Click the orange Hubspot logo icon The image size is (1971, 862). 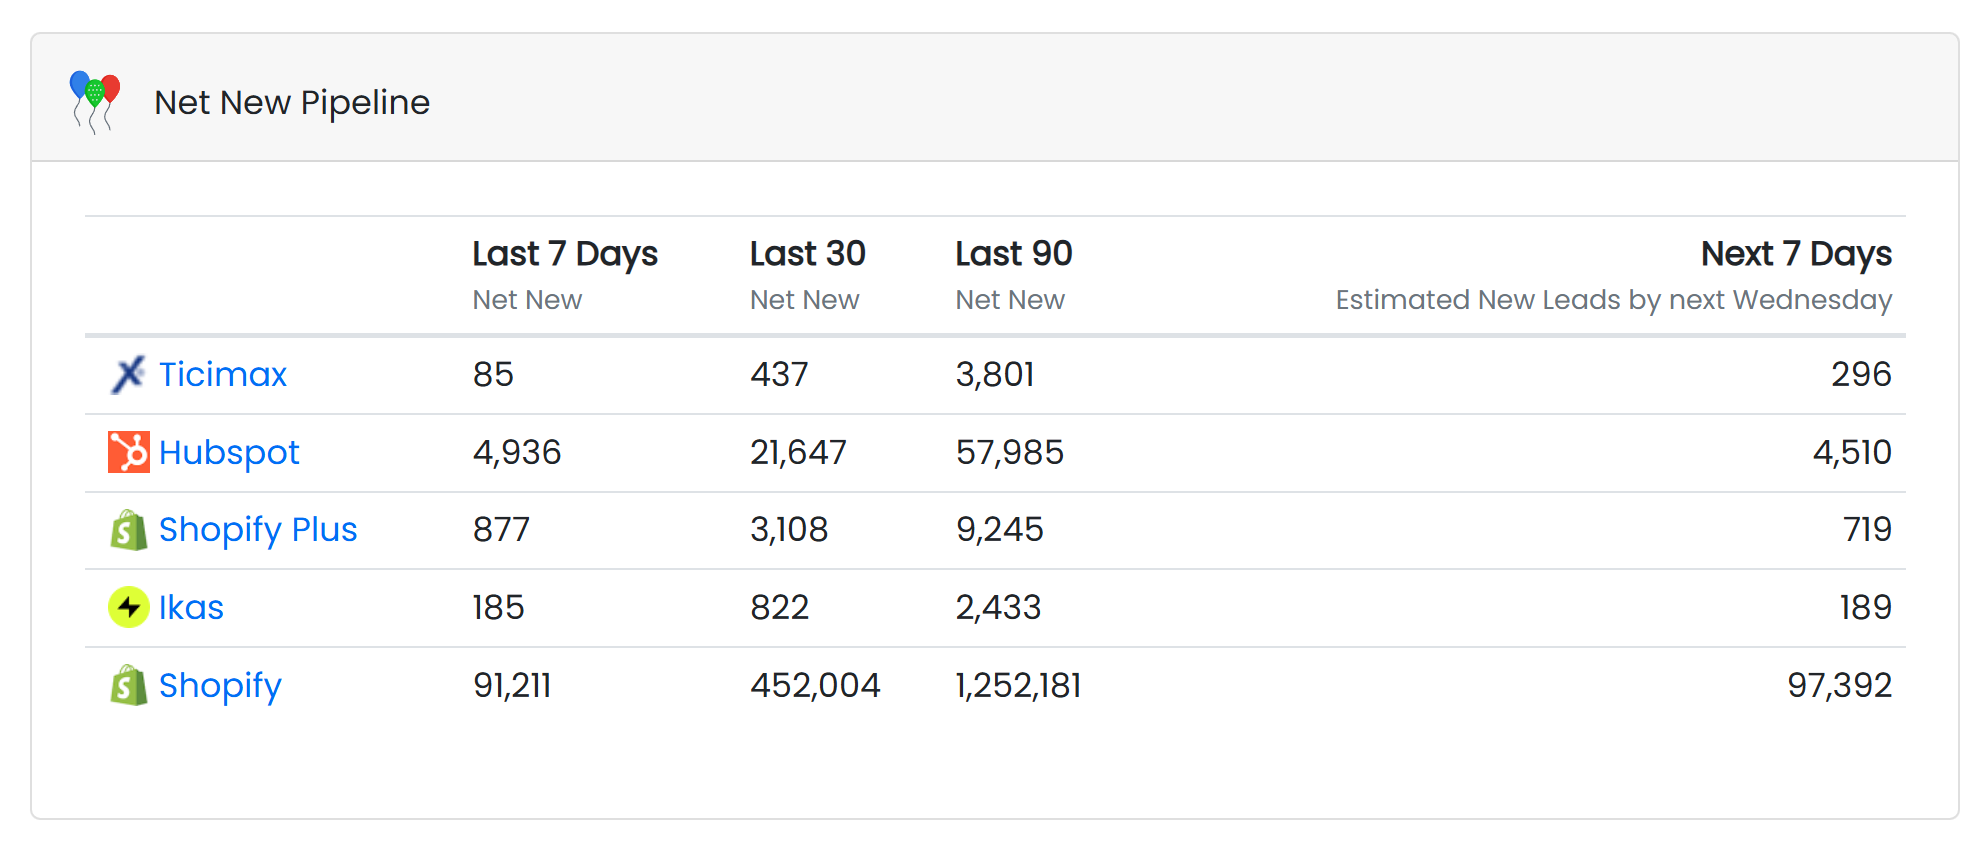[x=128, y=452]
